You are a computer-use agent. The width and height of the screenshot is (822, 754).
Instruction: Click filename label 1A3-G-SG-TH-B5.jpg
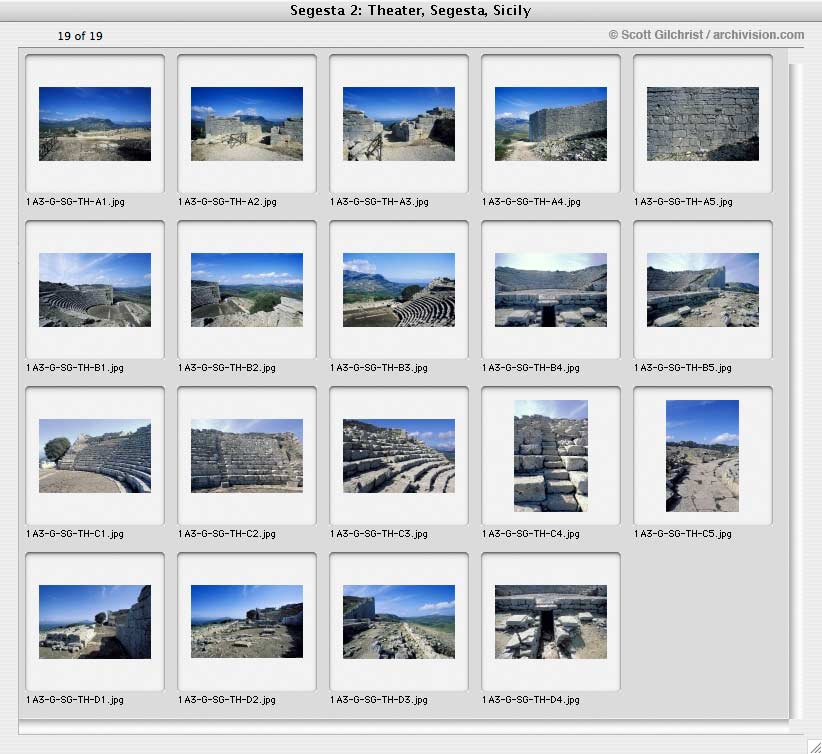pyautogui.click(x=683, y=368)
